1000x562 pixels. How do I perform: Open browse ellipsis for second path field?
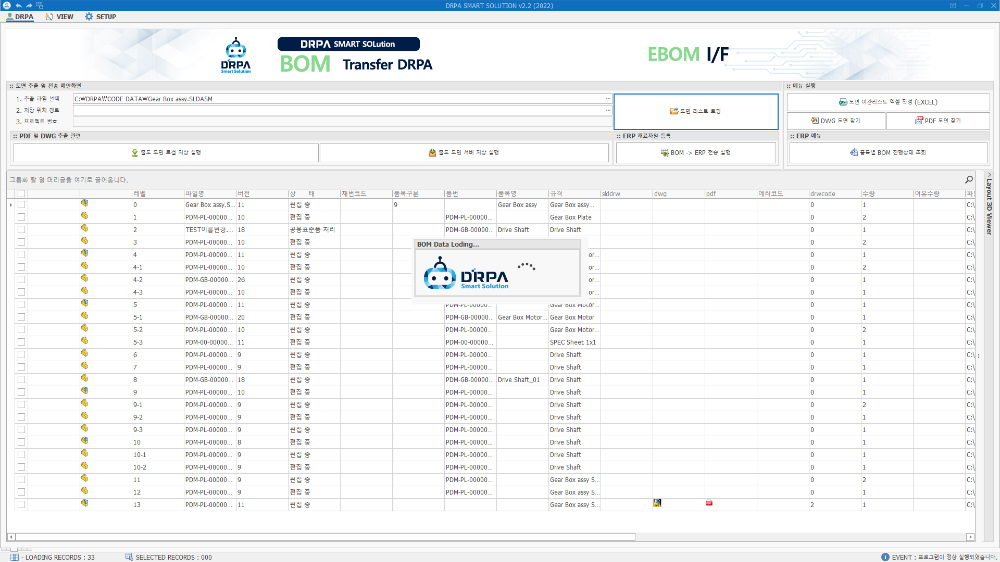tap(608, 110)
